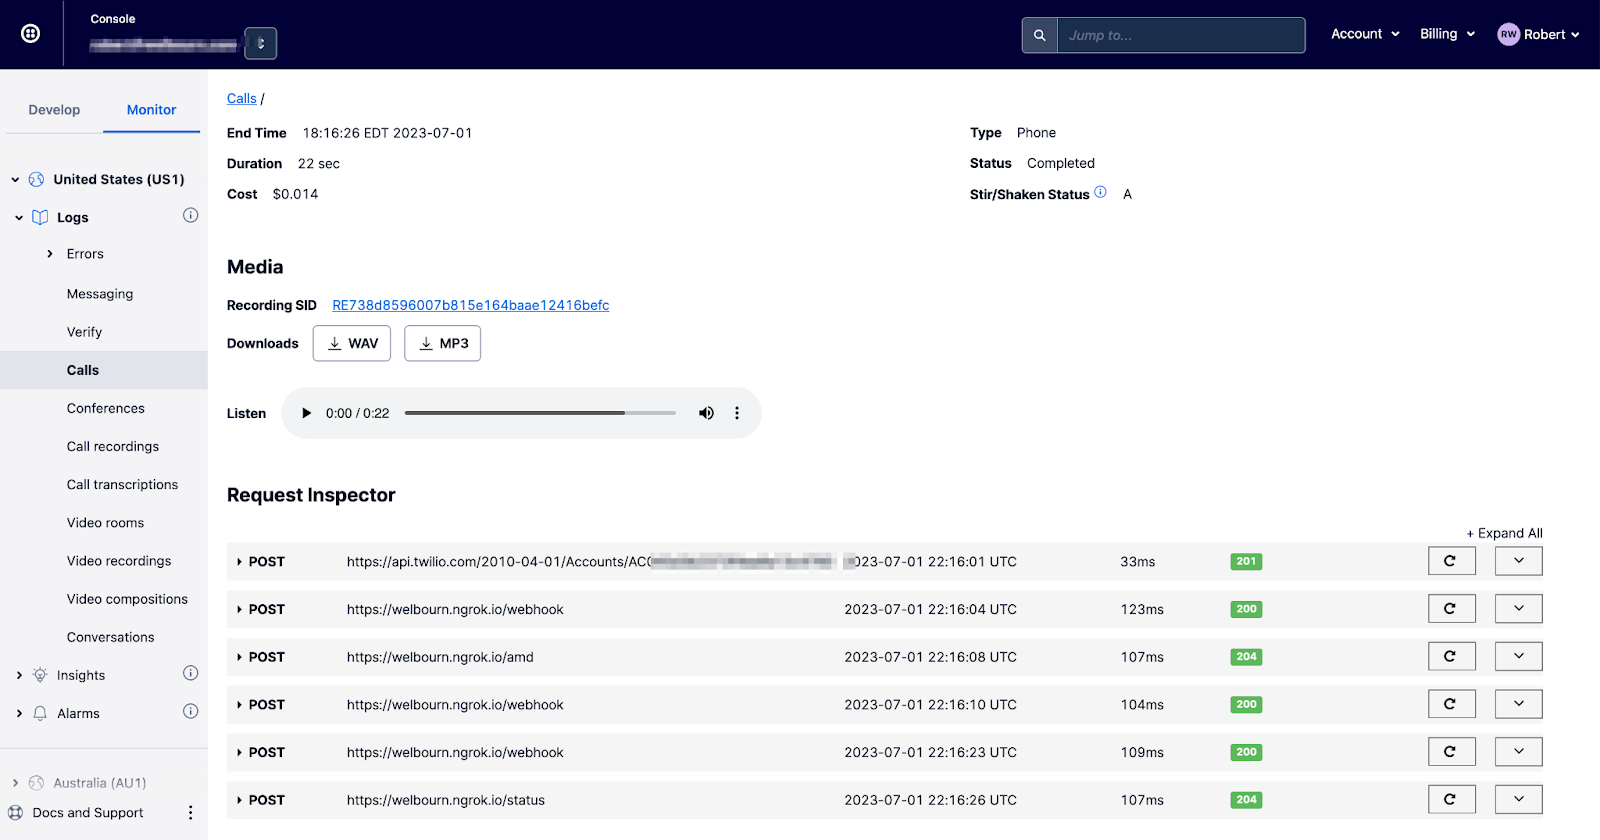Expand details of 22:16:23 webhook row
Screen dimensions: 1600x840
pyautogui.click(x=1518, y=752)
